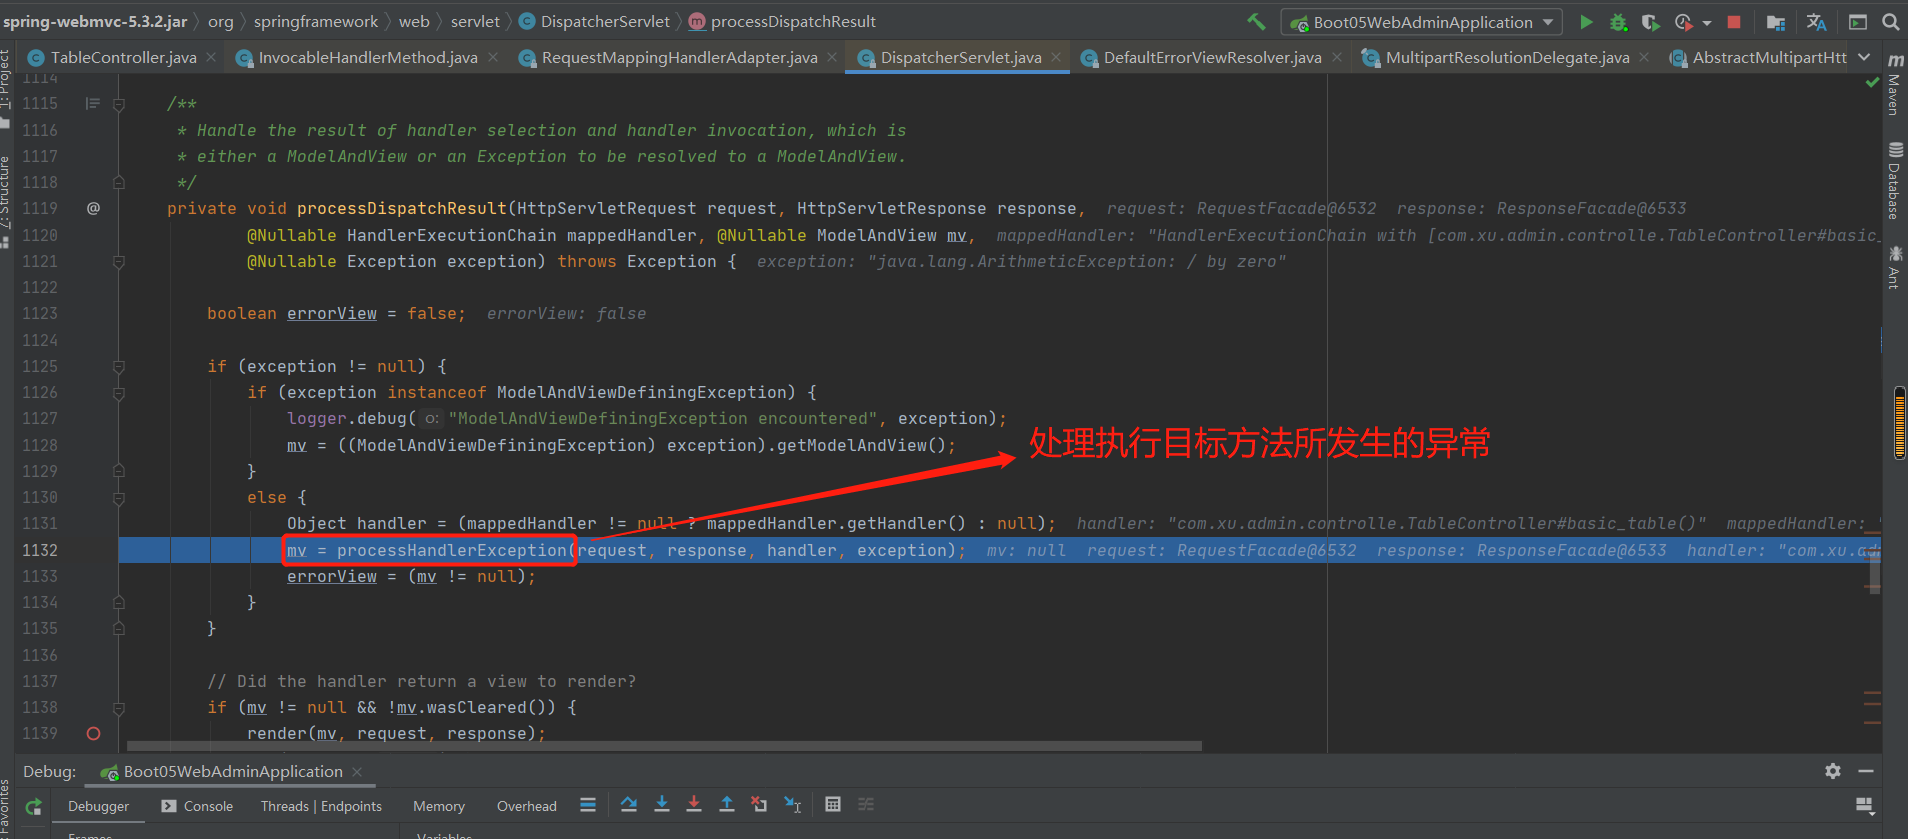Launch the profiler run icon
1908x839 pixels.
tap(1684, 22)
